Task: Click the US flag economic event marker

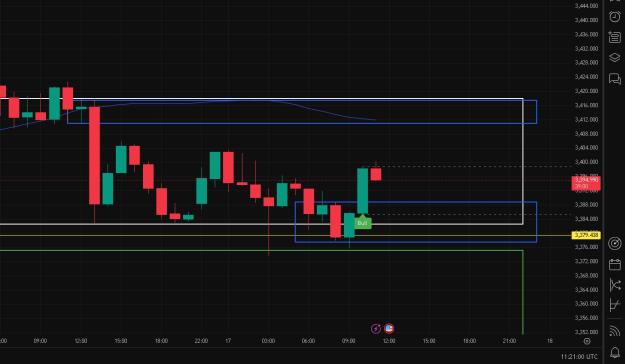Action: click(389, 329)
